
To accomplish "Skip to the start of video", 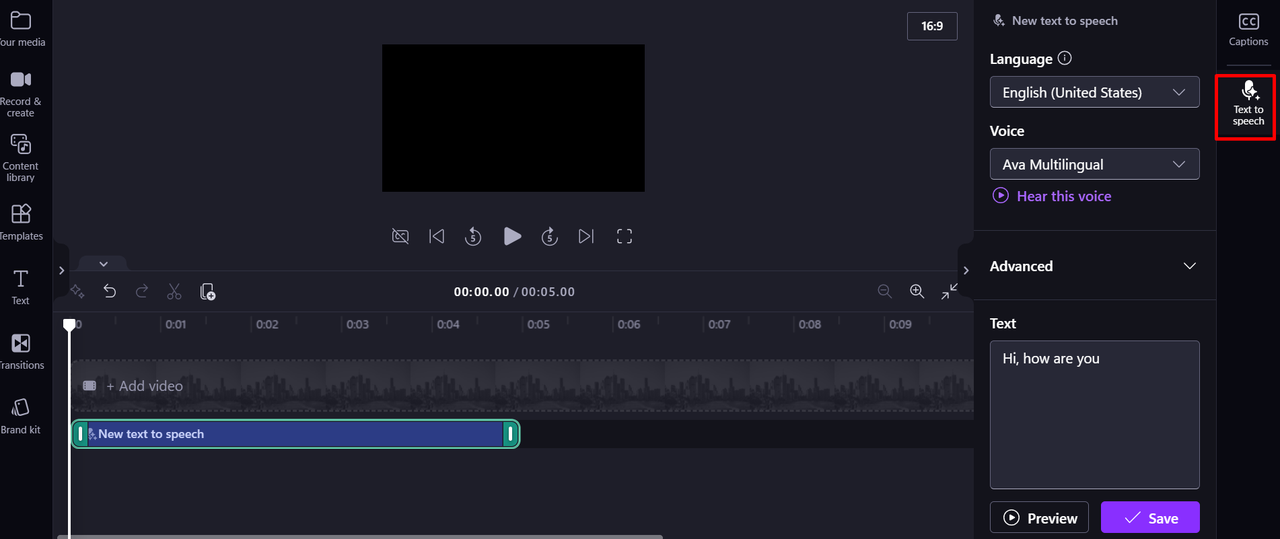I will 437,236.
